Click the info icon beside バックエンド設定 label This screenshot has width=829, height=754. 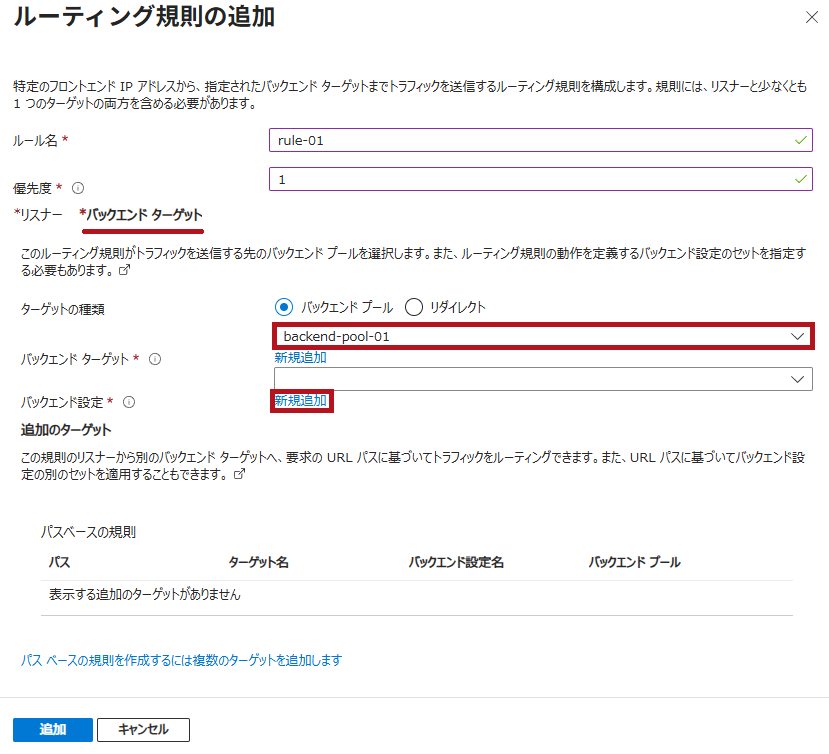click(x=129, y=402)
